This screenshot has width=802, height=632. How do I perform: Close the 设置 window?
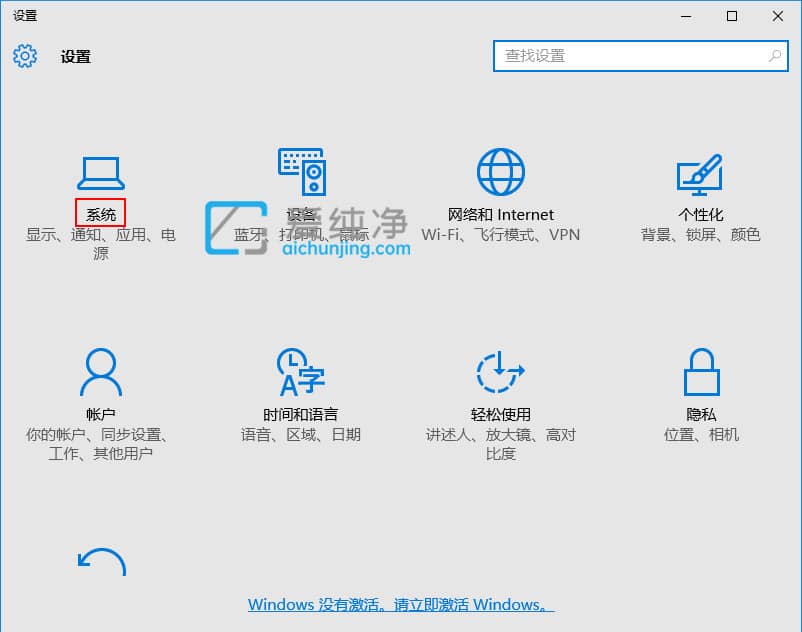(778, 16)
